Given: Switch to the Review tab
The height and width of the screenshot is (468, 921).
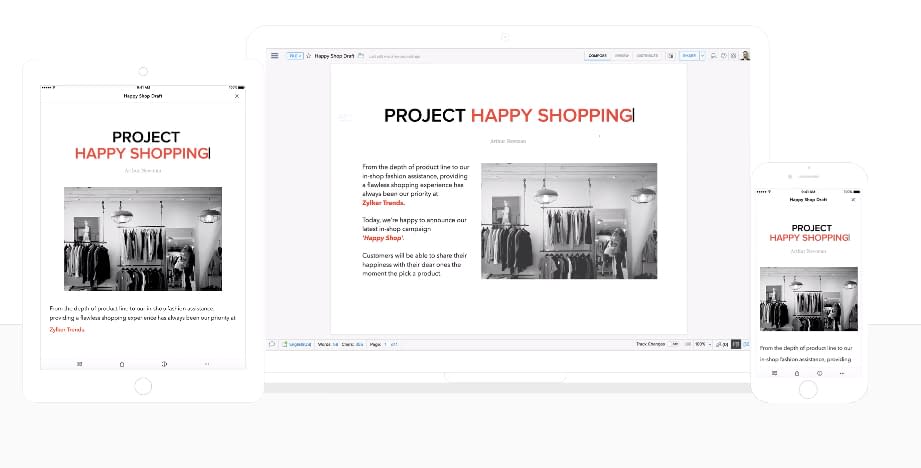Looking at the screenshot, I should tap(621, 56).
